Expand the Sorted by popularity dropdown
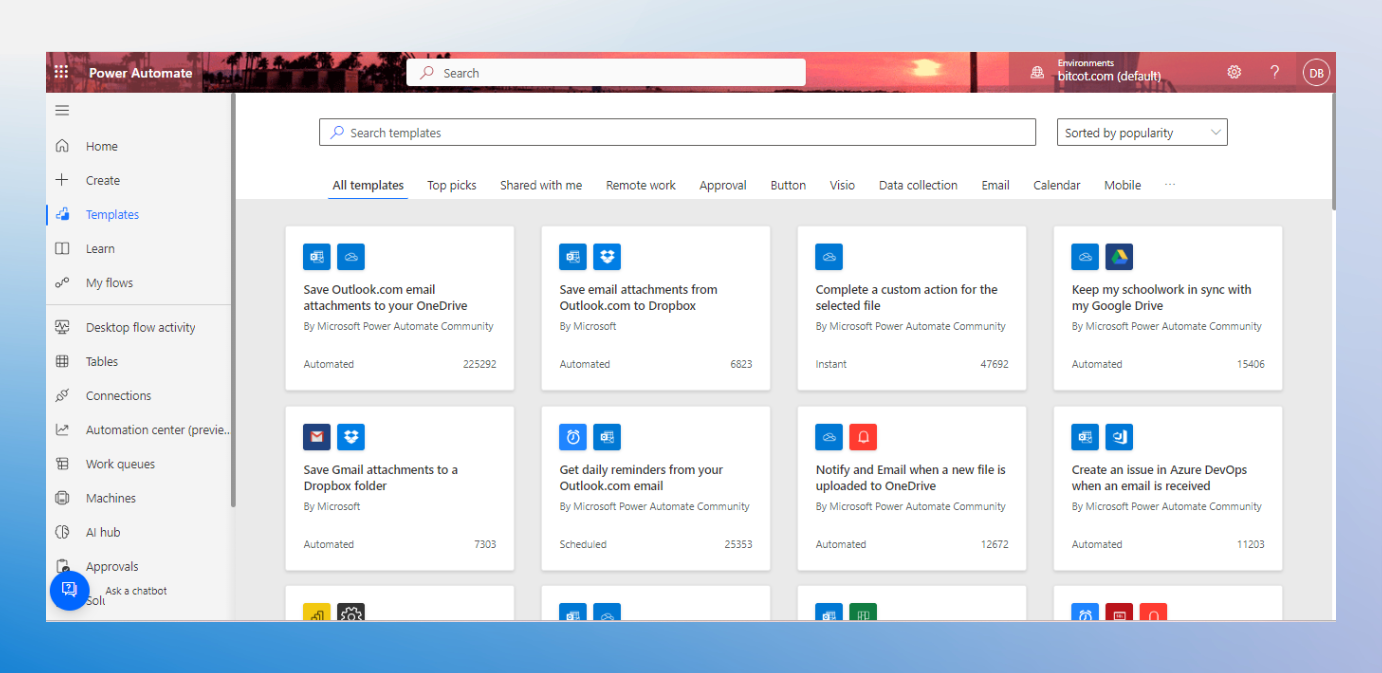 pyautogui.click(x=1141, y=133)
